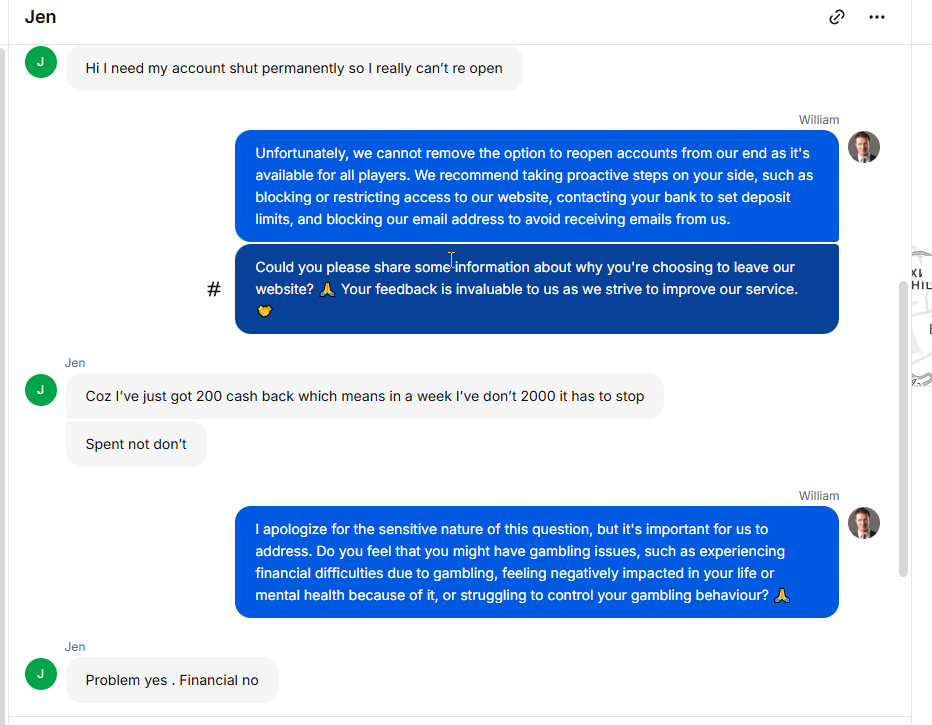The width and height of the screenshot is (932, 725).
Task: Click the 'William' name label above the first reply
Action: click(818, 119)
